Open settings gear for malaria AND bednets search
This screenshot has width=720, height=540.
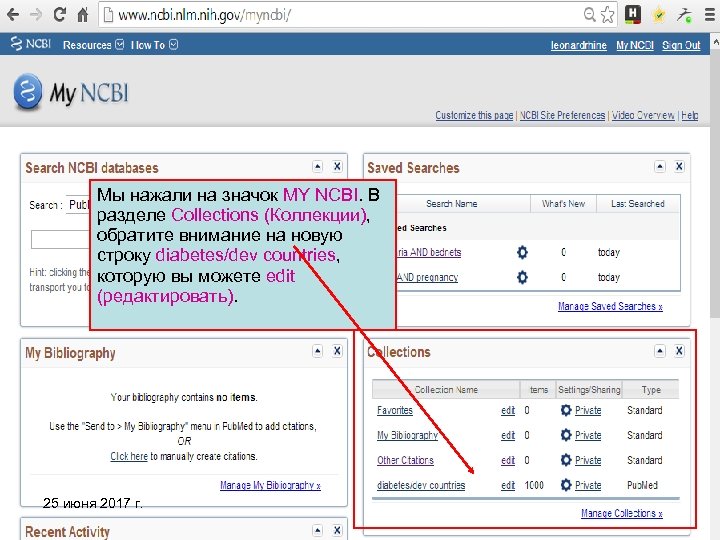[x=522, y=252]
